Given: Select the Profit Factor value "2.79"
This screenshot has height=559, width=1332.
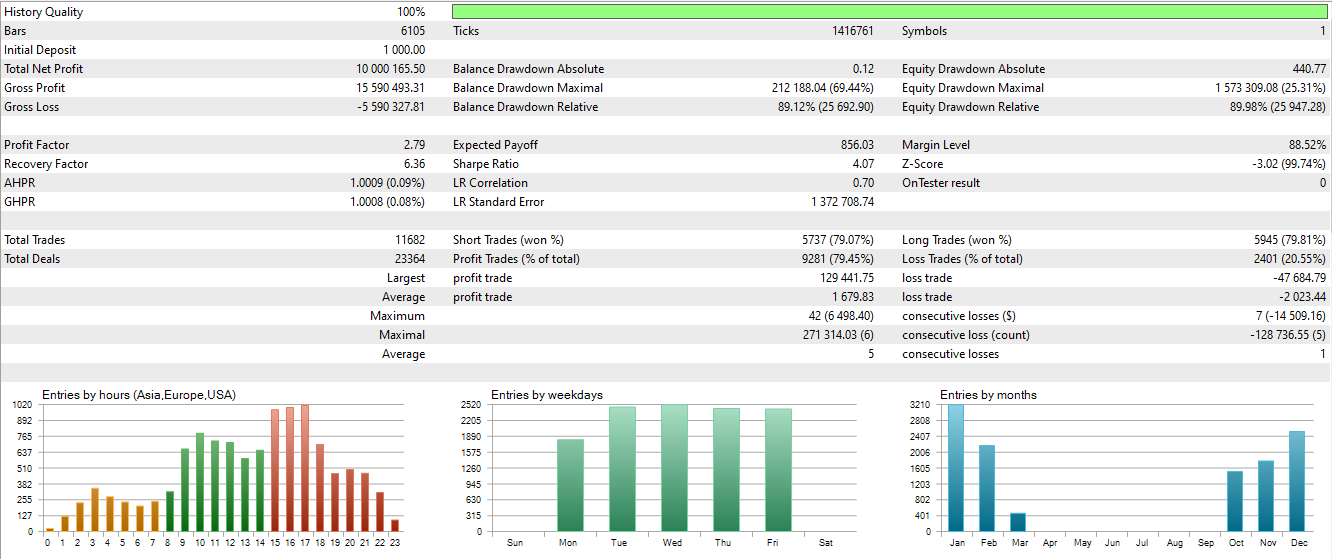Looking at the screenshot, I should click(415, 145).
